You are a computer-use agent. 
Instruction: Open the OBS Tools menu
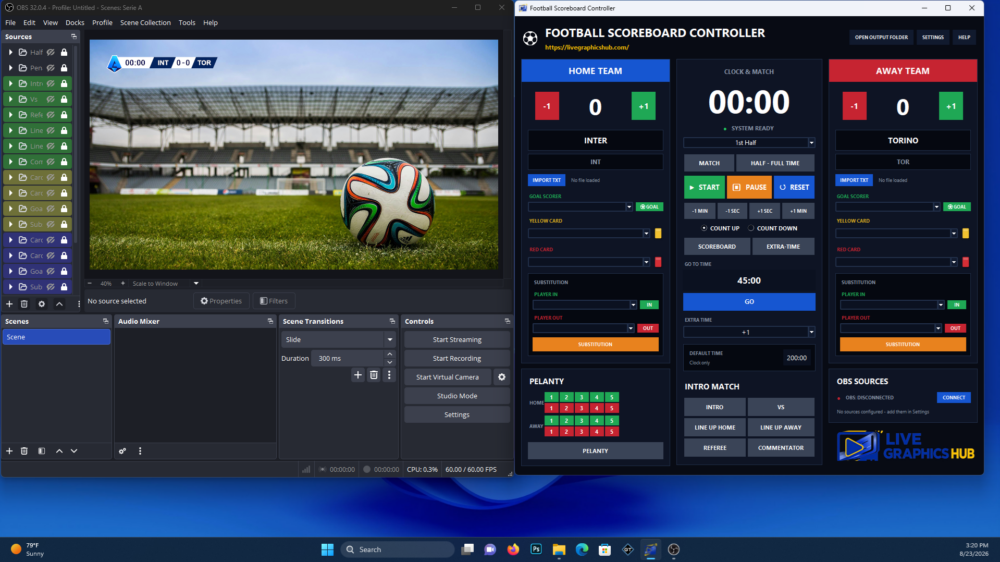tap(187, 22)
